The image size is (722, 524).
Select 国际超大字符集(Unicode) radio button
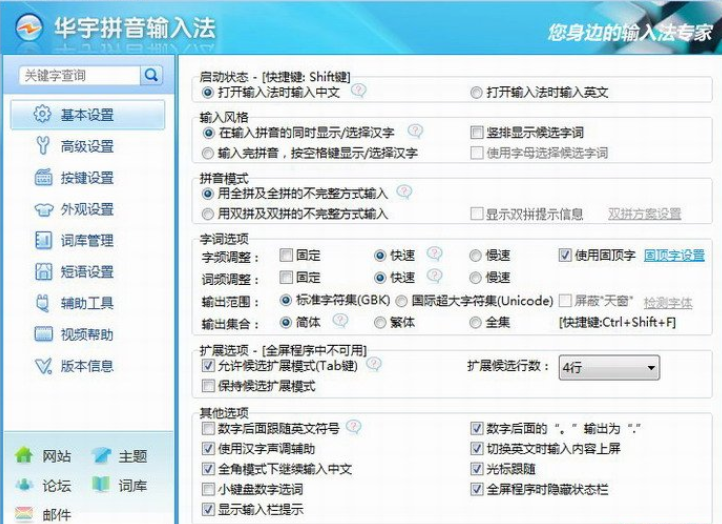(402, 301)
